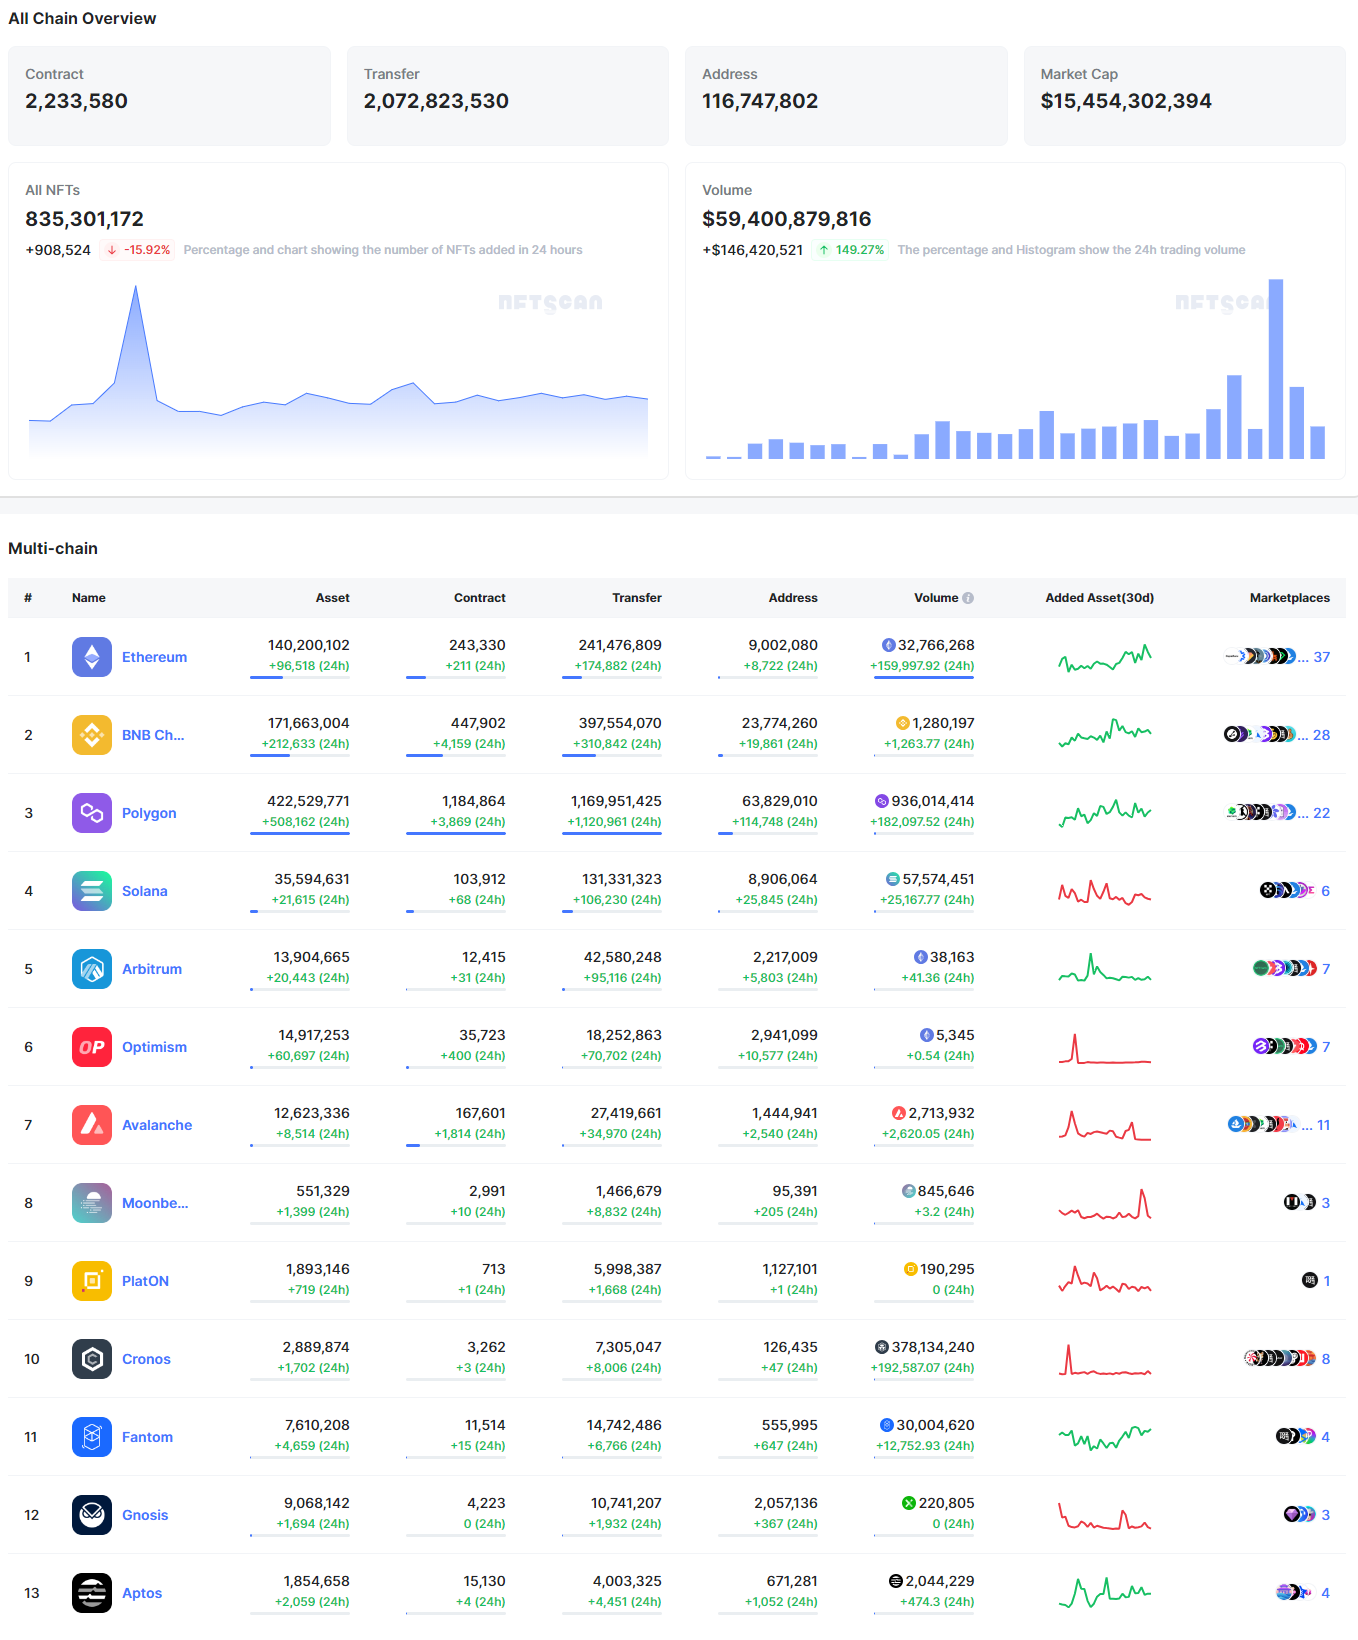This screenshot has width=1358, height=1640.
Task: Open the PlatON chain link
Action: pos(145,1281)
